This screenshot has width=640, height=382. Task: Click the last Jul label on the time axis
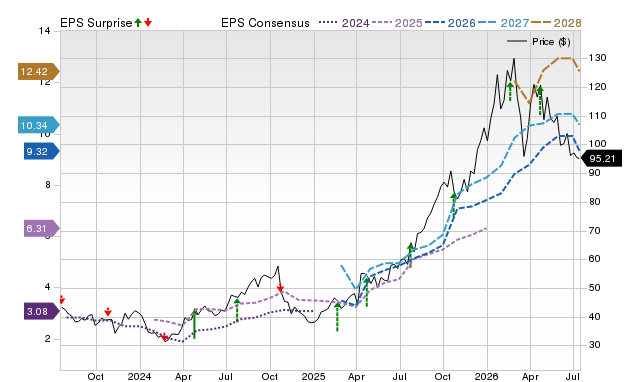(x=573, y=376)
